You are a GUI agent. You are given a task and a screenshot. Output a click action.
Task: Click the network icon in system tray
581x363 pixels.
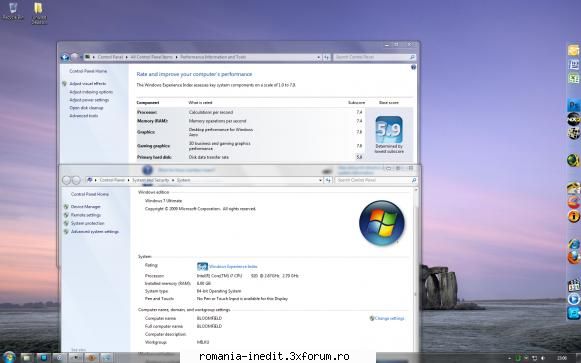[x=535, y=358]
